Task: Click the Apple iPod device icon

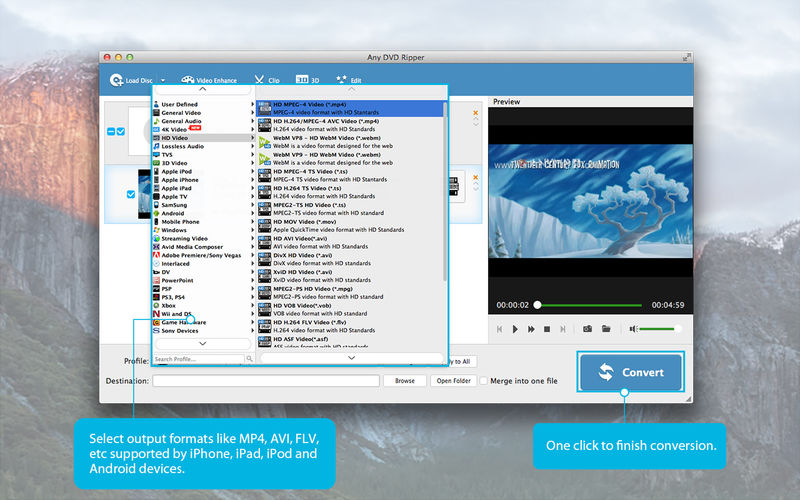Action: click(157, 171)
